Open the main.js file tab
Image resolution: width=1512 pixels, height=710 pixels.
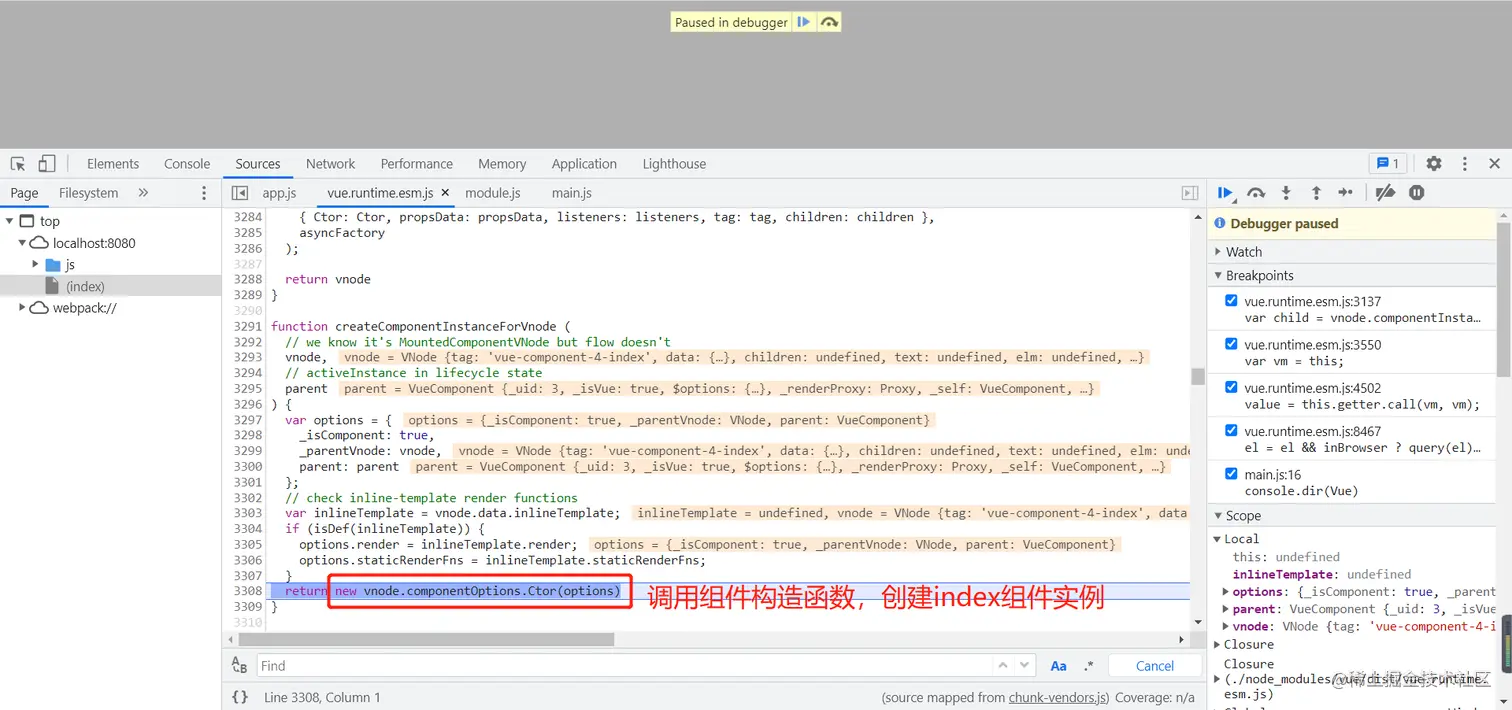(x=572, y=193)
